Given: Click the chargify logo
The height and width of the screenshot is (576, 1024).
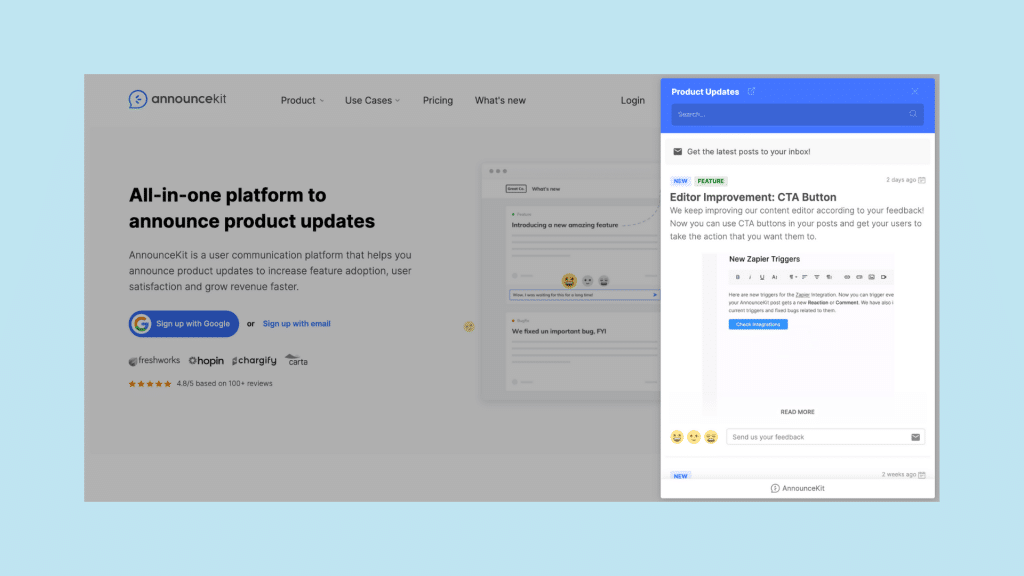Looking at the screenshot, I should pyautogui.click(x=254, y=360).
